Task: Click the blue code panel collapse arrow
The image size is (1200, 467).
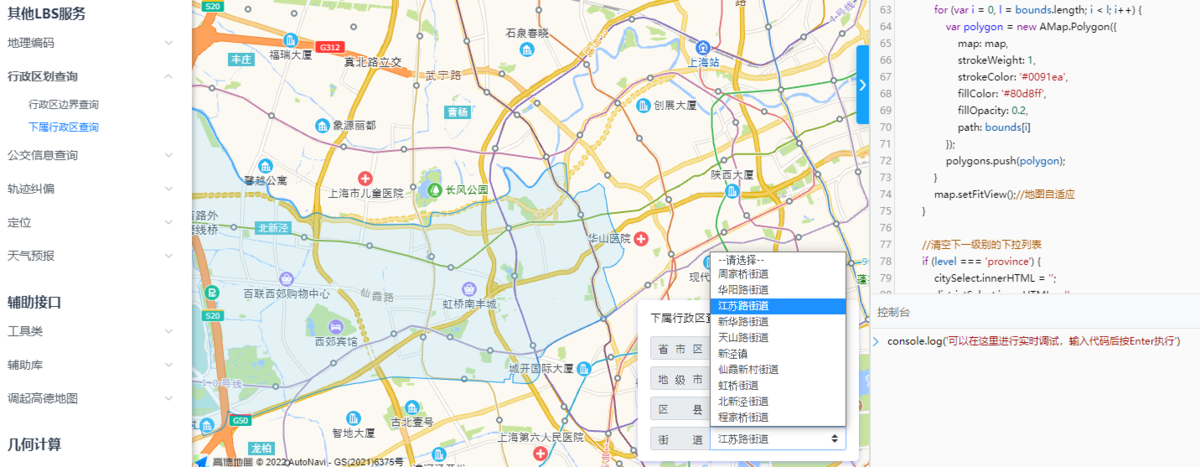Action: [863, 85]
